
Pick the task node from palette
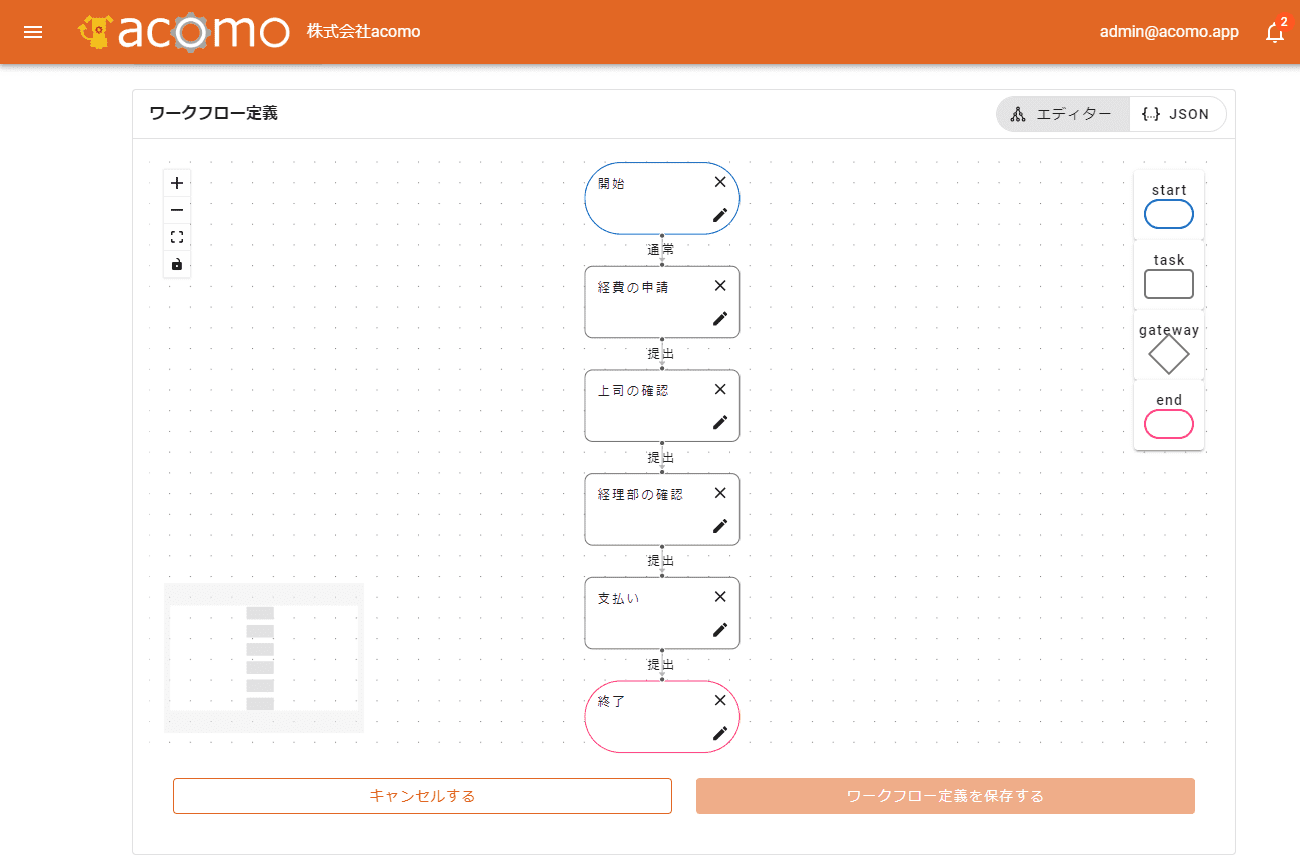pyautogui.click(x=1168, y=284)
